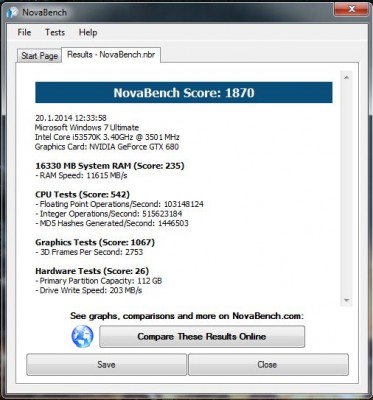The height and width of the screenshot is (400, 373).
Task: Click Primary Partition Capacity: 112 GB
Action: [98, 281]
